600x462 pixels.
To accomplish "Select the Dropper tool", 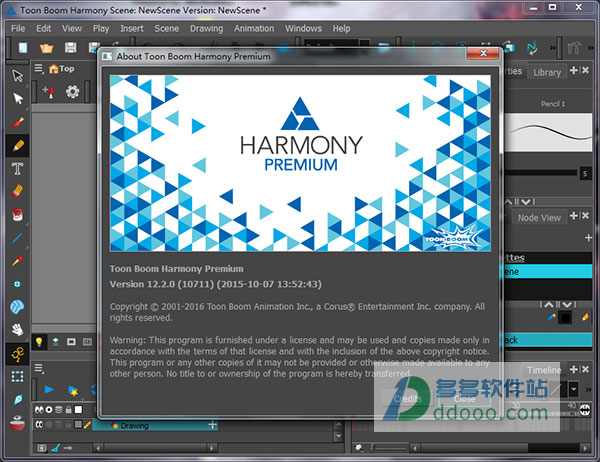I will click(17, 261).
